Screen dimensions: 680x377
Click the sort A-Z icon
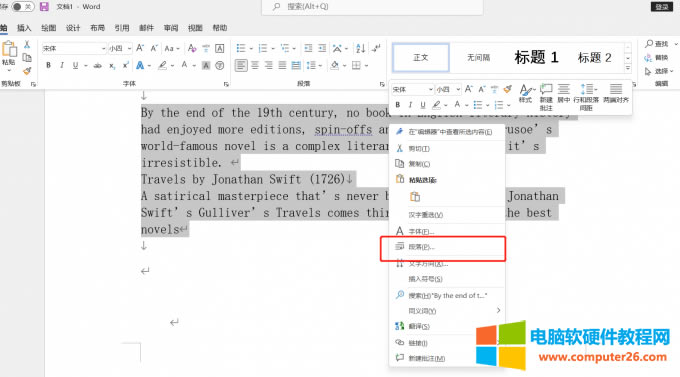360,48
